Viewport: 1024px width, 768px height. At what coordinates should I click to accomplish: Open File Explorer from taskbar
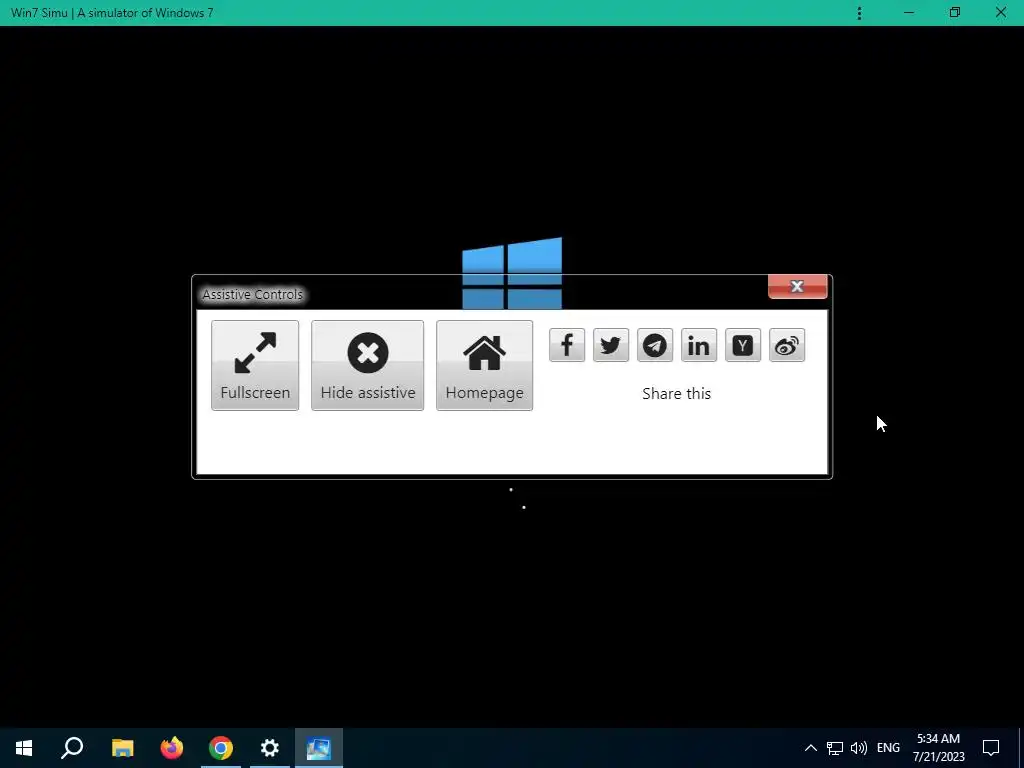click(x=122, y=748)
